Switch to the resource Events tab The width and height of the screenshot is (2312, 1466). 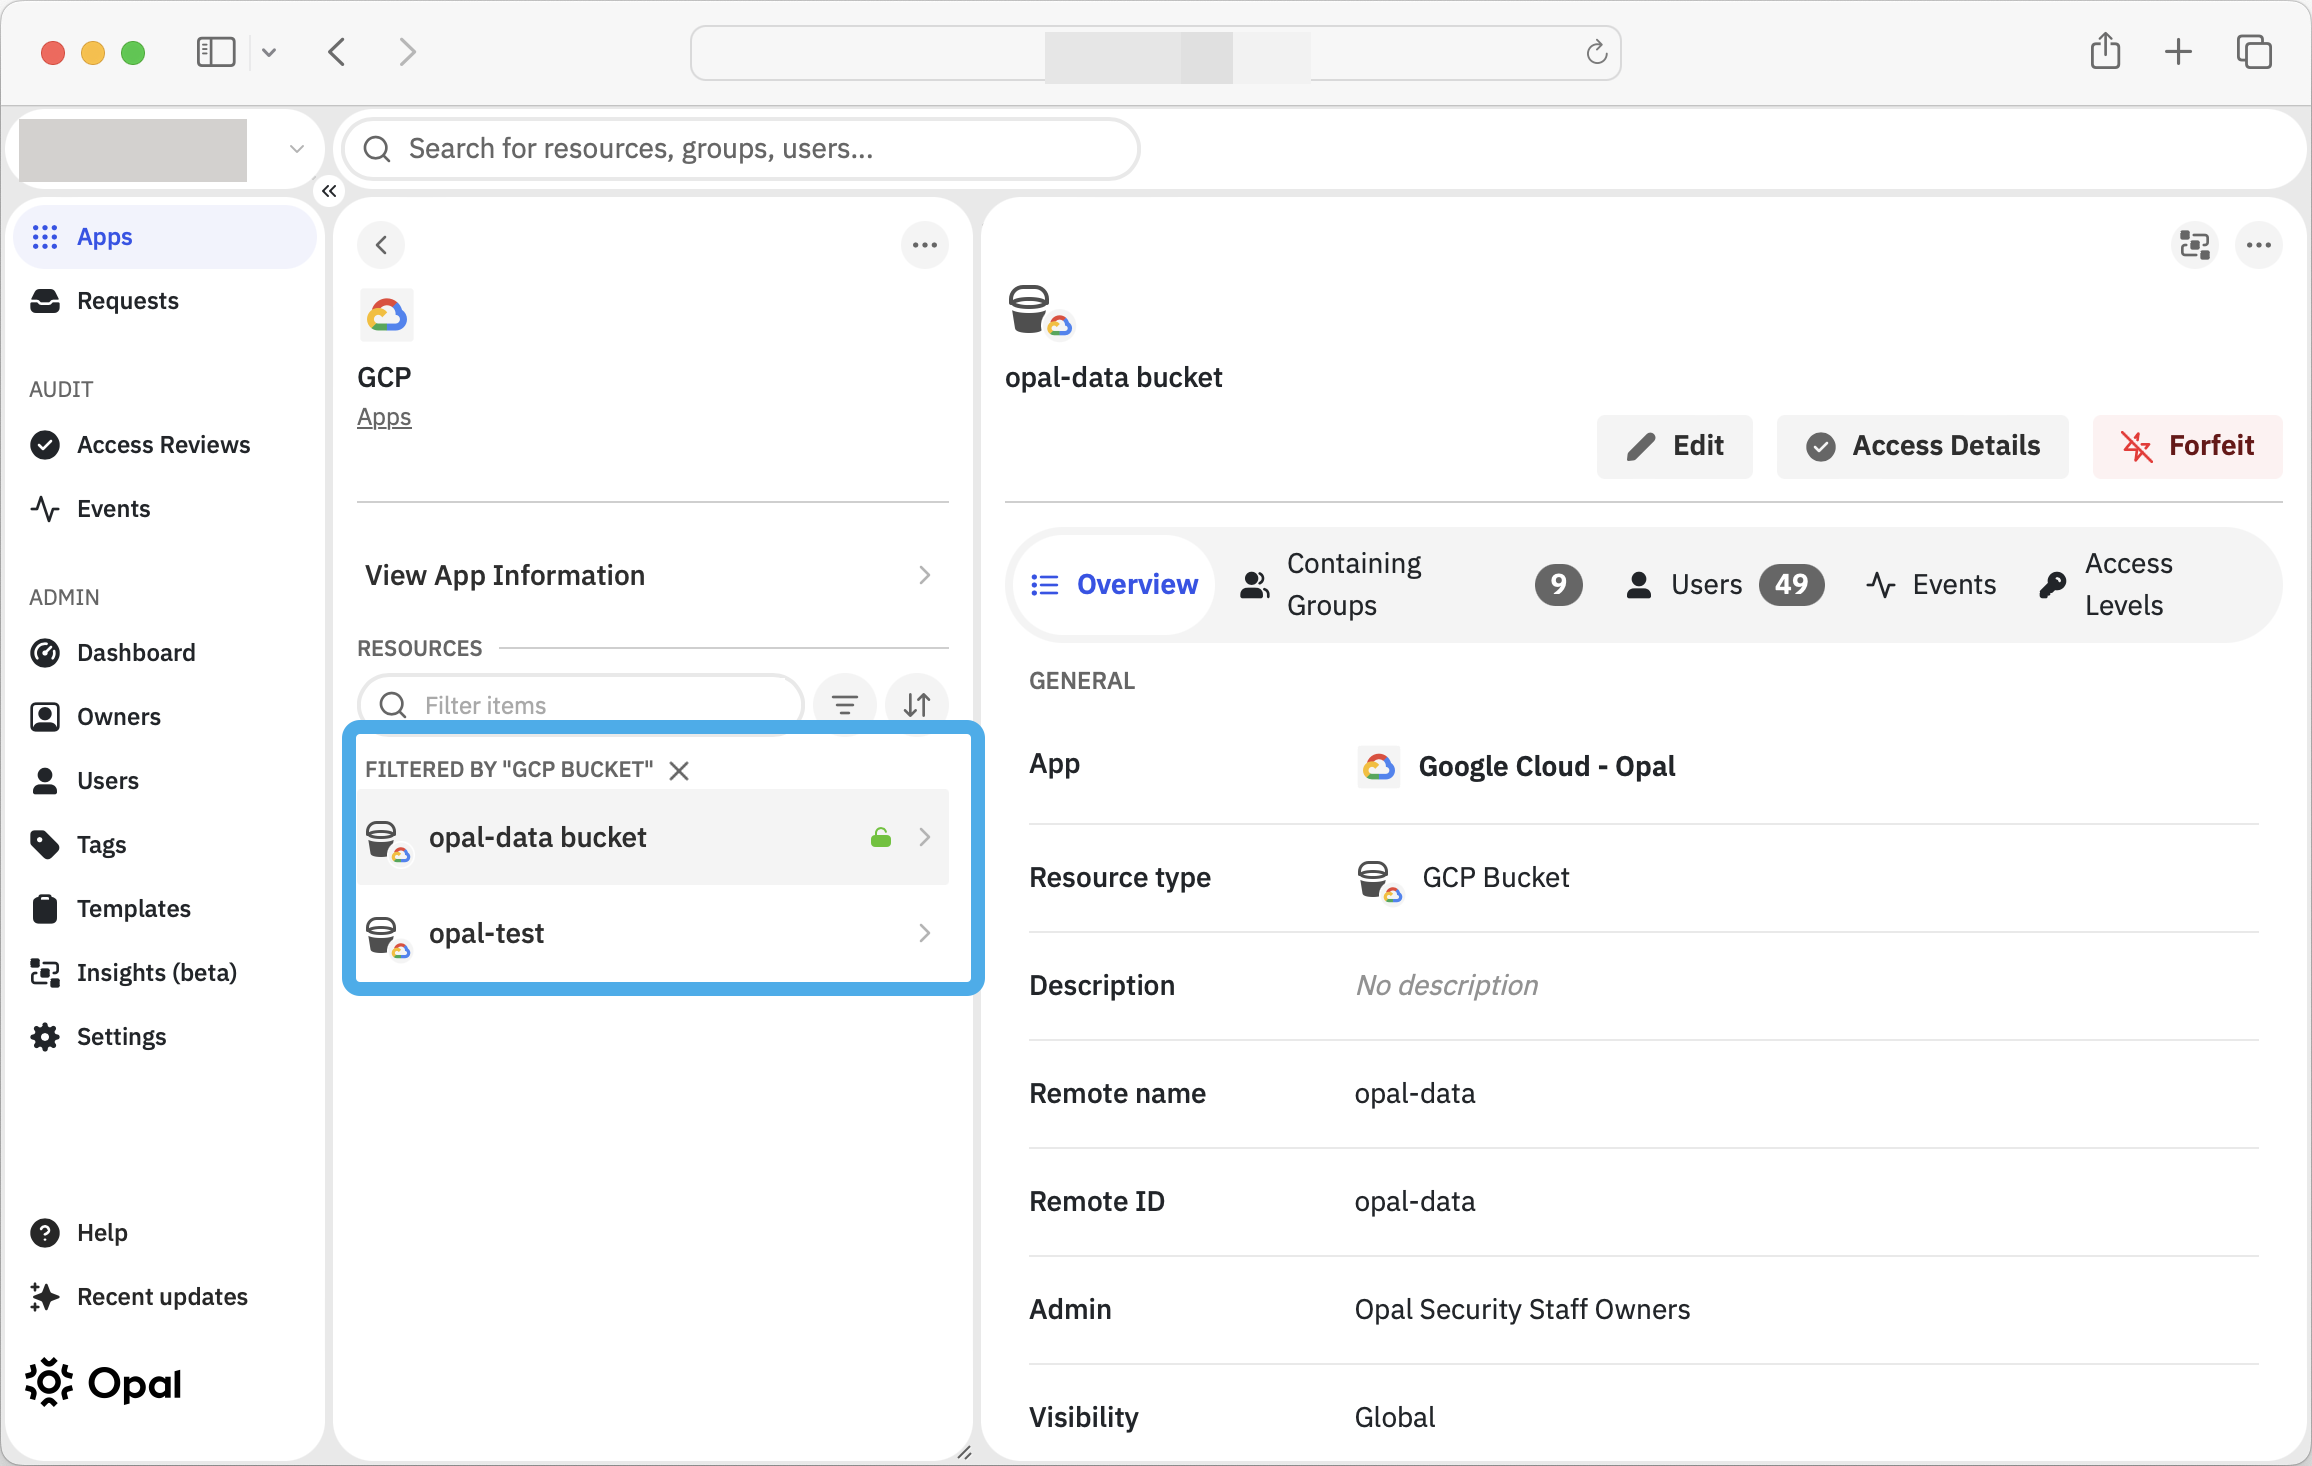pyautogui.click(x=1931, y=585)
